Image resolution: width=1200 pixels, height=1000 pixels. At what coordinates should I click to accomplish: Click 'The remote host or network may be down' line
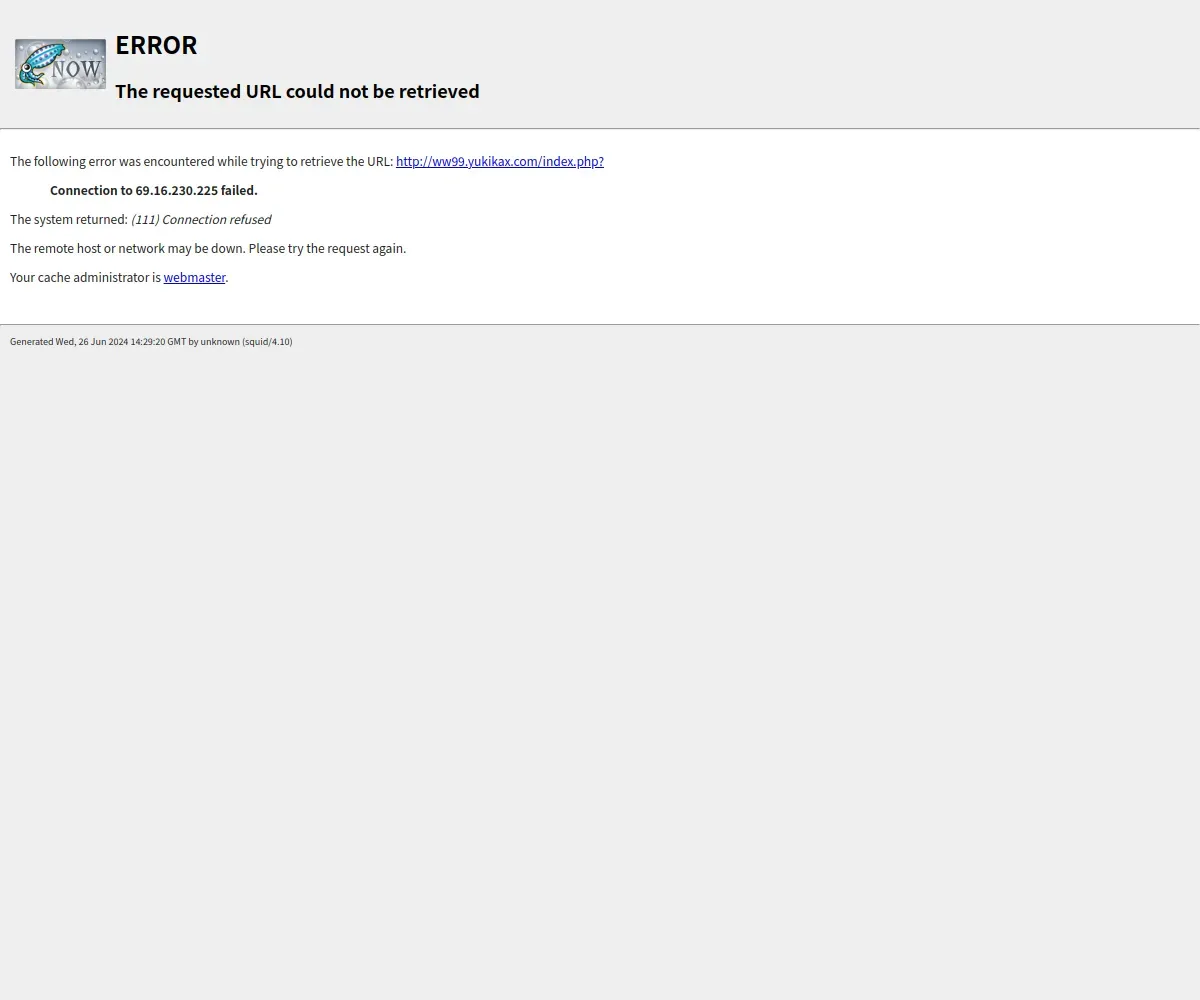click(x=208, y=248)
